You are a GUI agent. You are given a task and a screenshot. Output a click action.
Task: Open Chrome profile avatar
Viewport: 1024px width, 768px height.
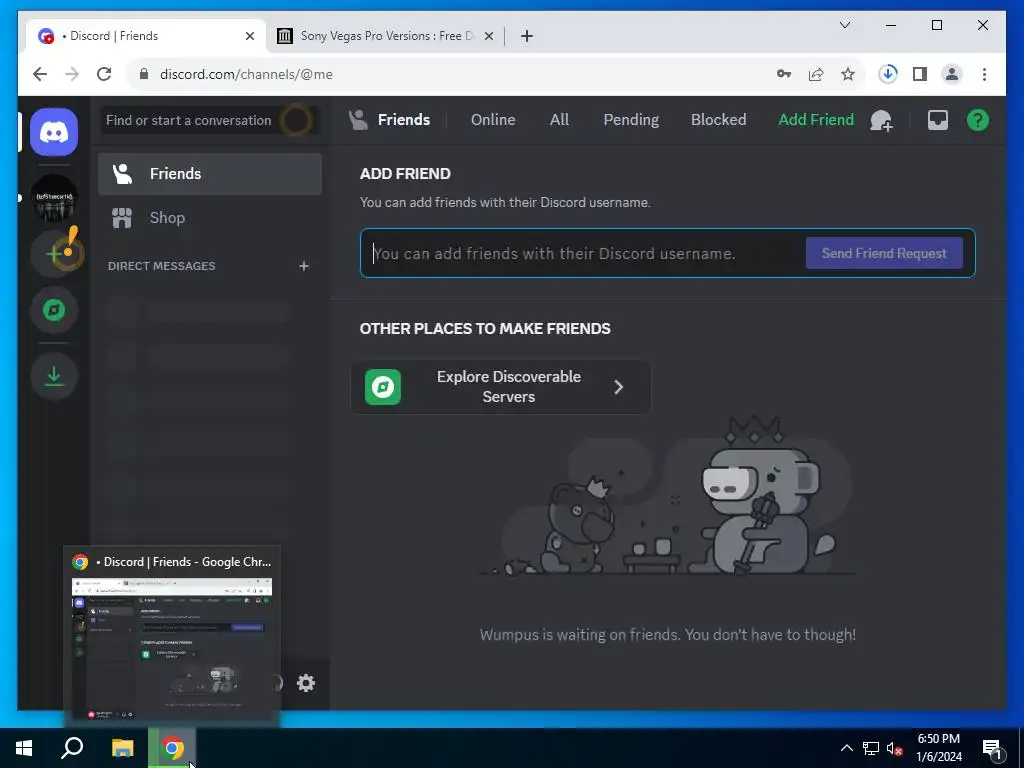pyautogui.click(x=952, y=74)
